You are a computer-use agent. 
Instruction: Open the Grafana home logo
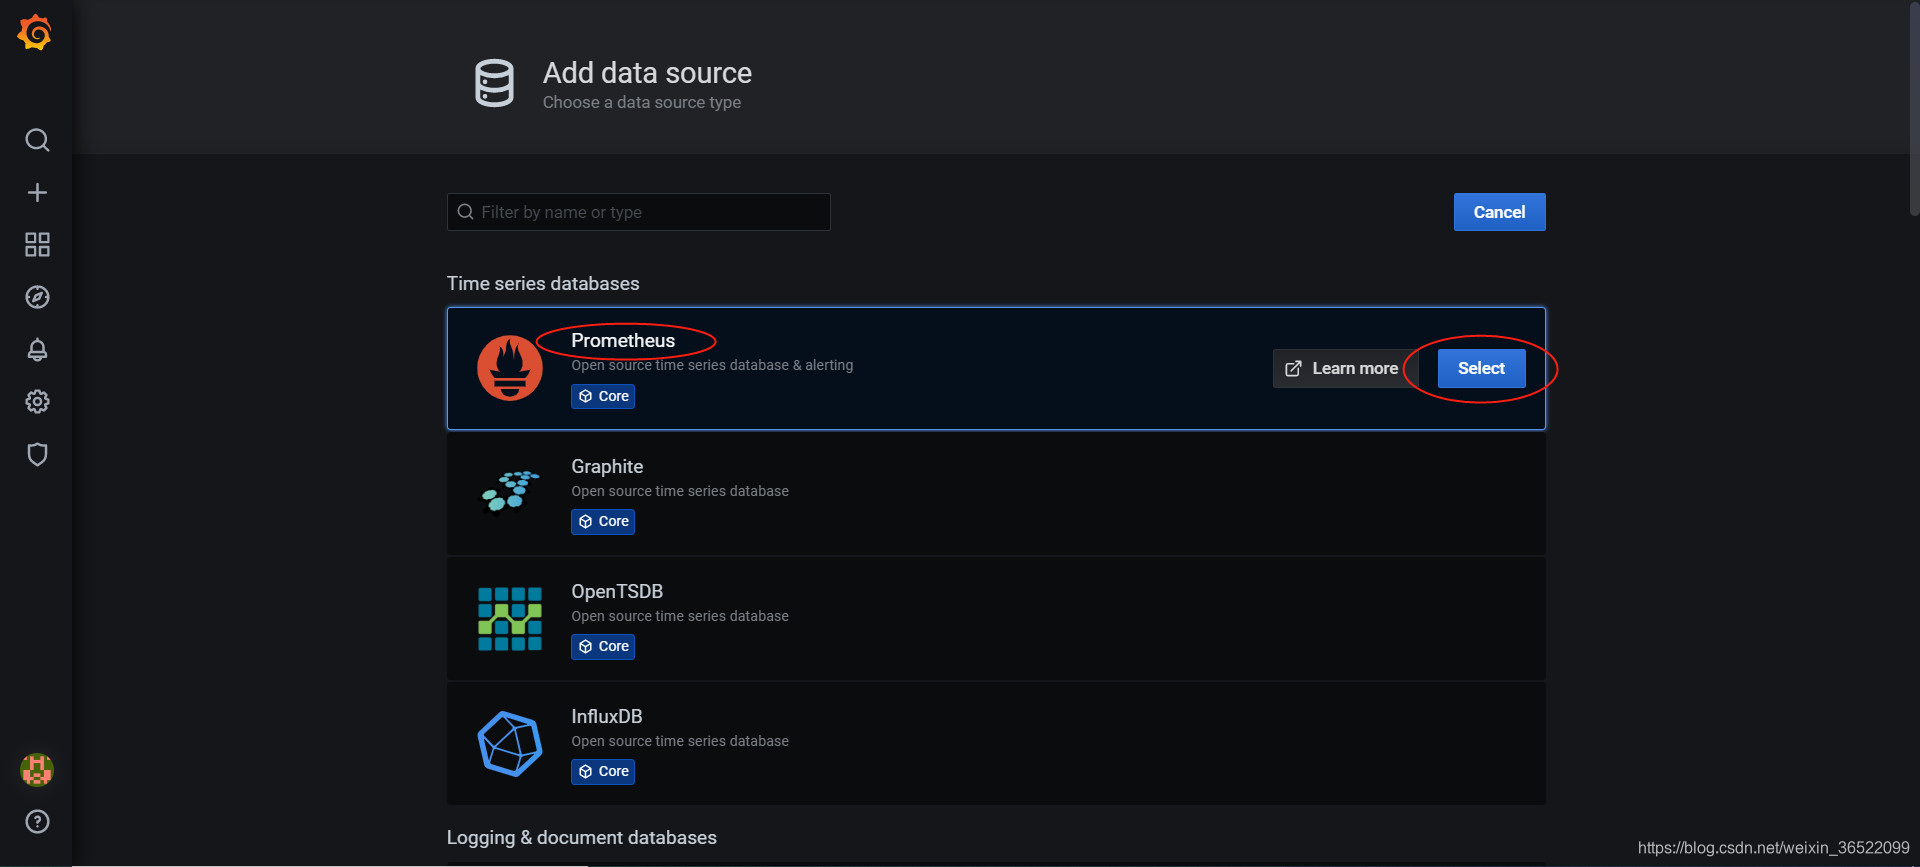click(35, 32)
